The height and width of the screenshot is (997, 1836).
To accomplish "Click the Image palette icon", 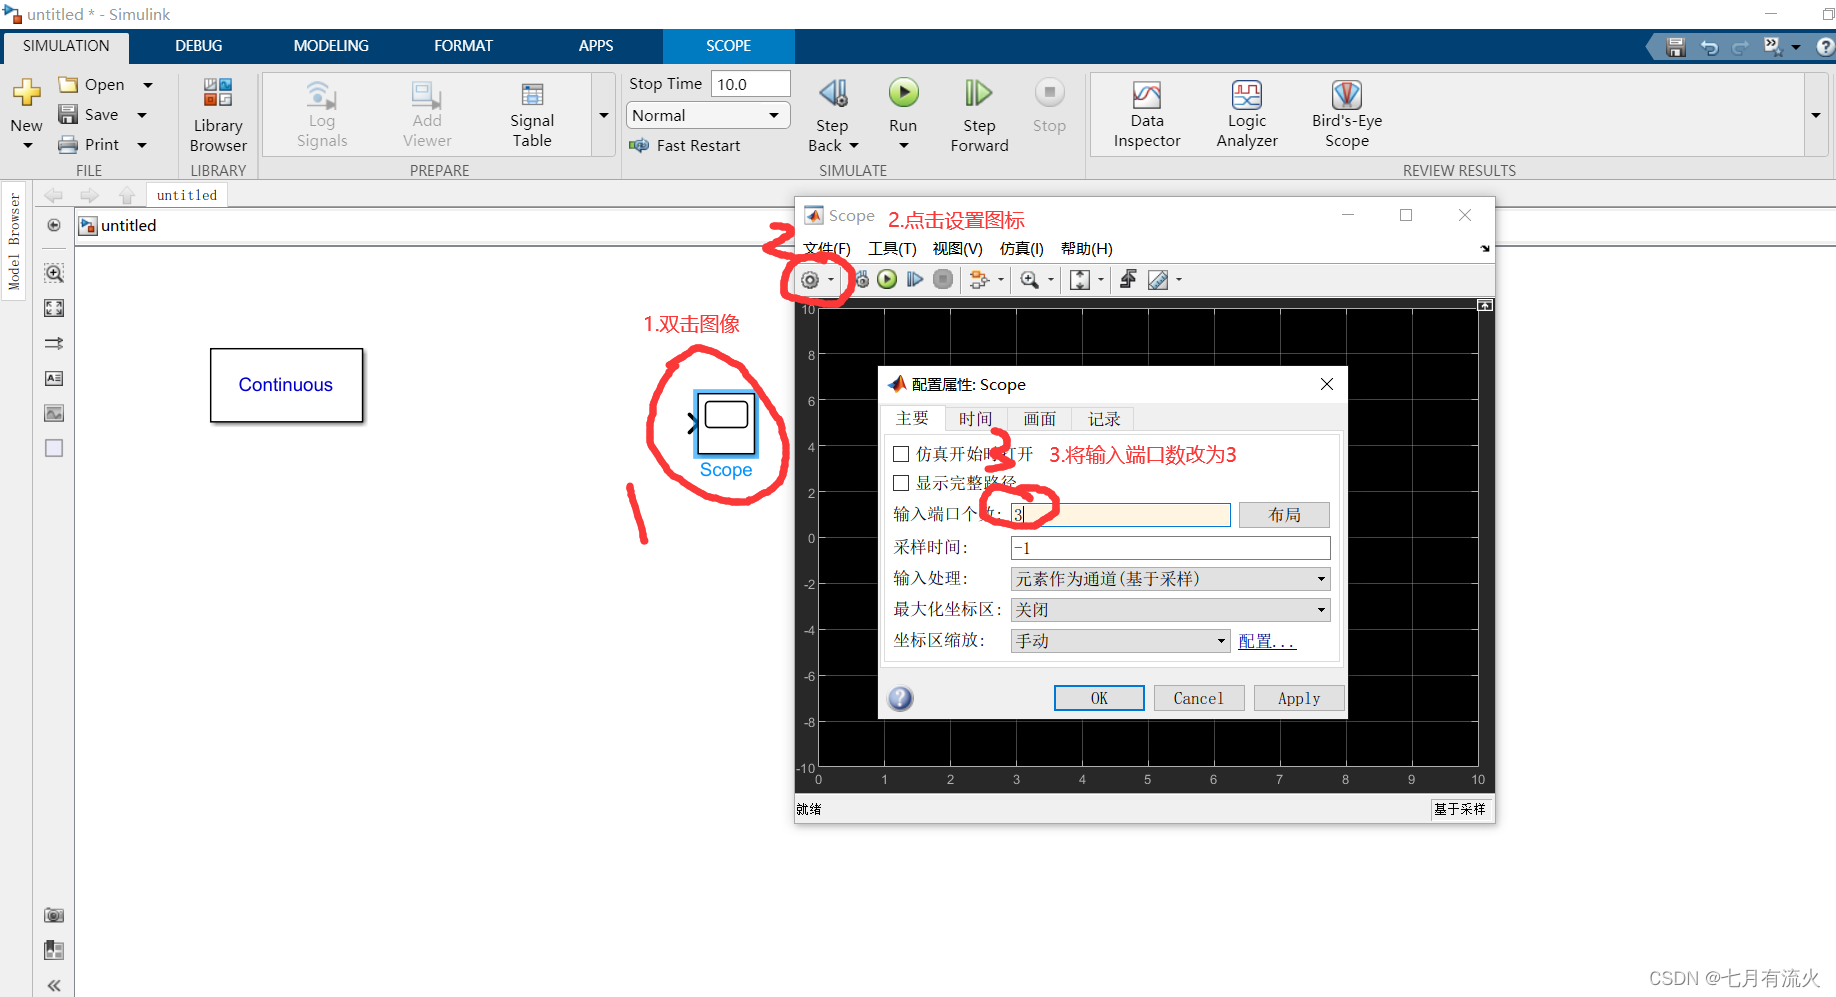I will point(54,413).
